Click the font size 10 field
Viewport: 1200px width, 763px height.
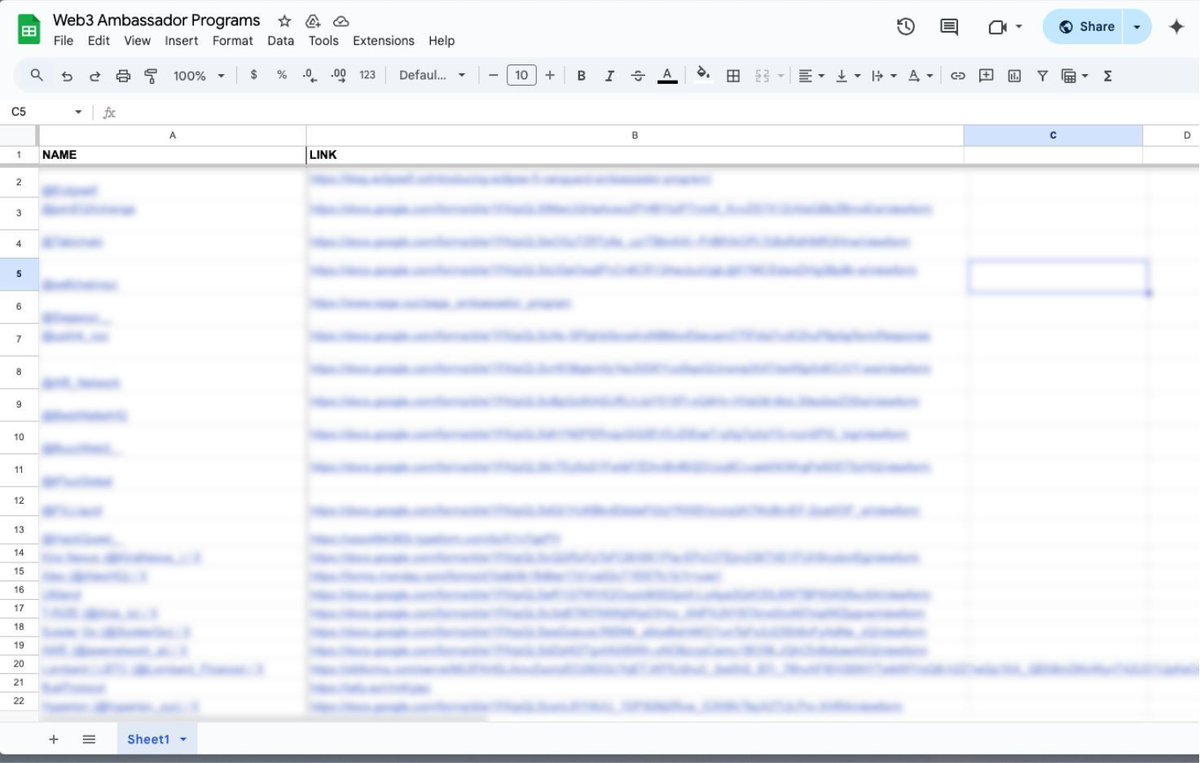tap(521, 75)
